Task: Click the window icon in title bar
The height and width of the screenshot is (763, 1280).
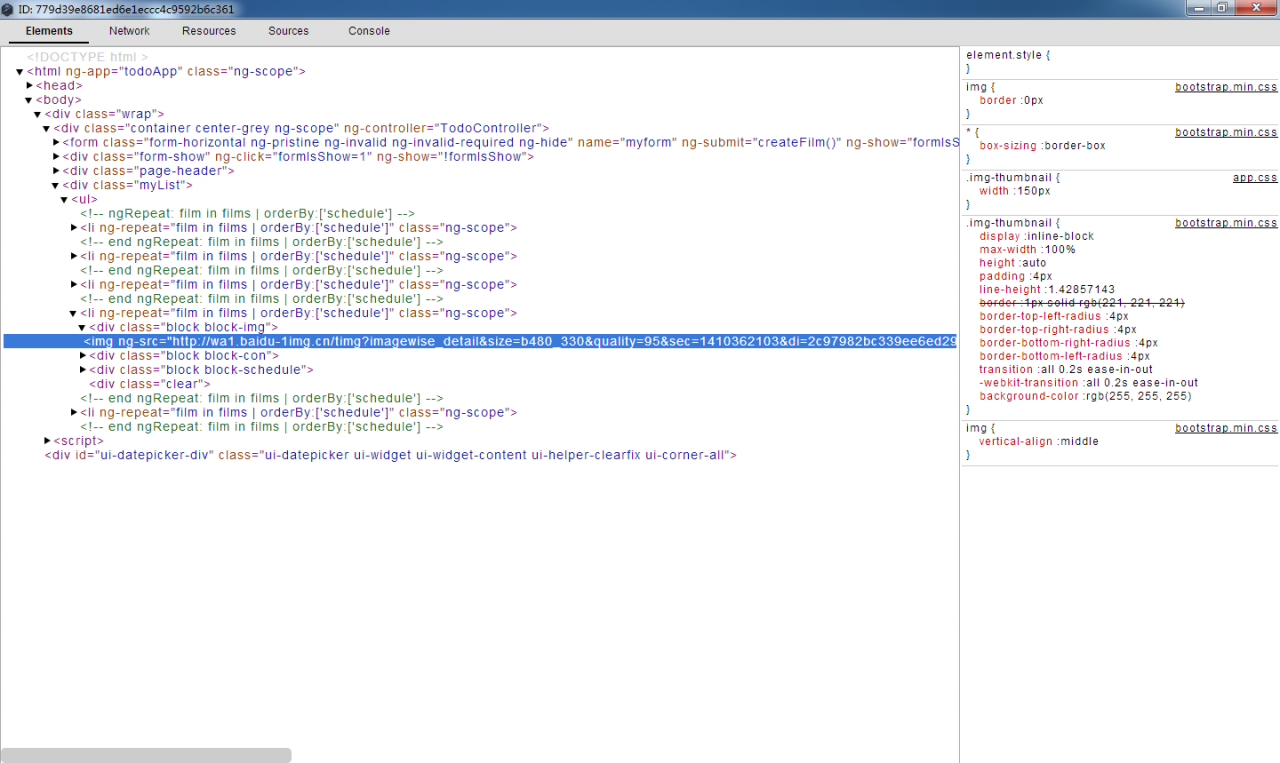Action: [8, 8]
